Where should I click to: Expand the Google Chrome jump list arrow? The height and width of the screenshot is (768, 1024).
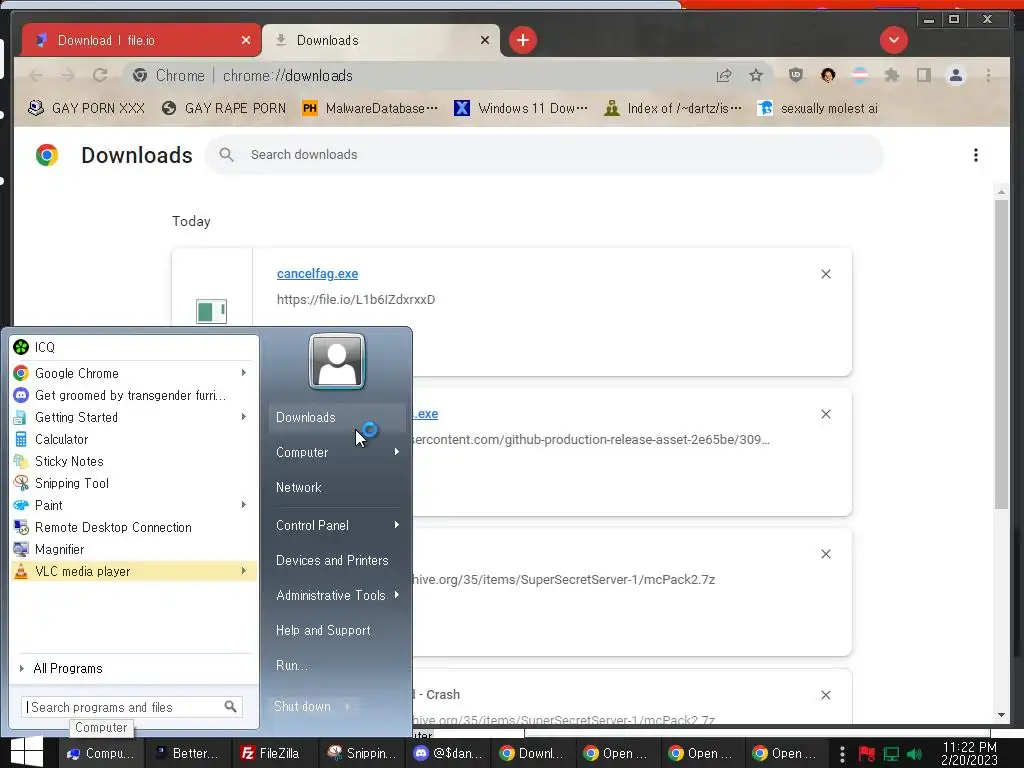tap(244, 373)
